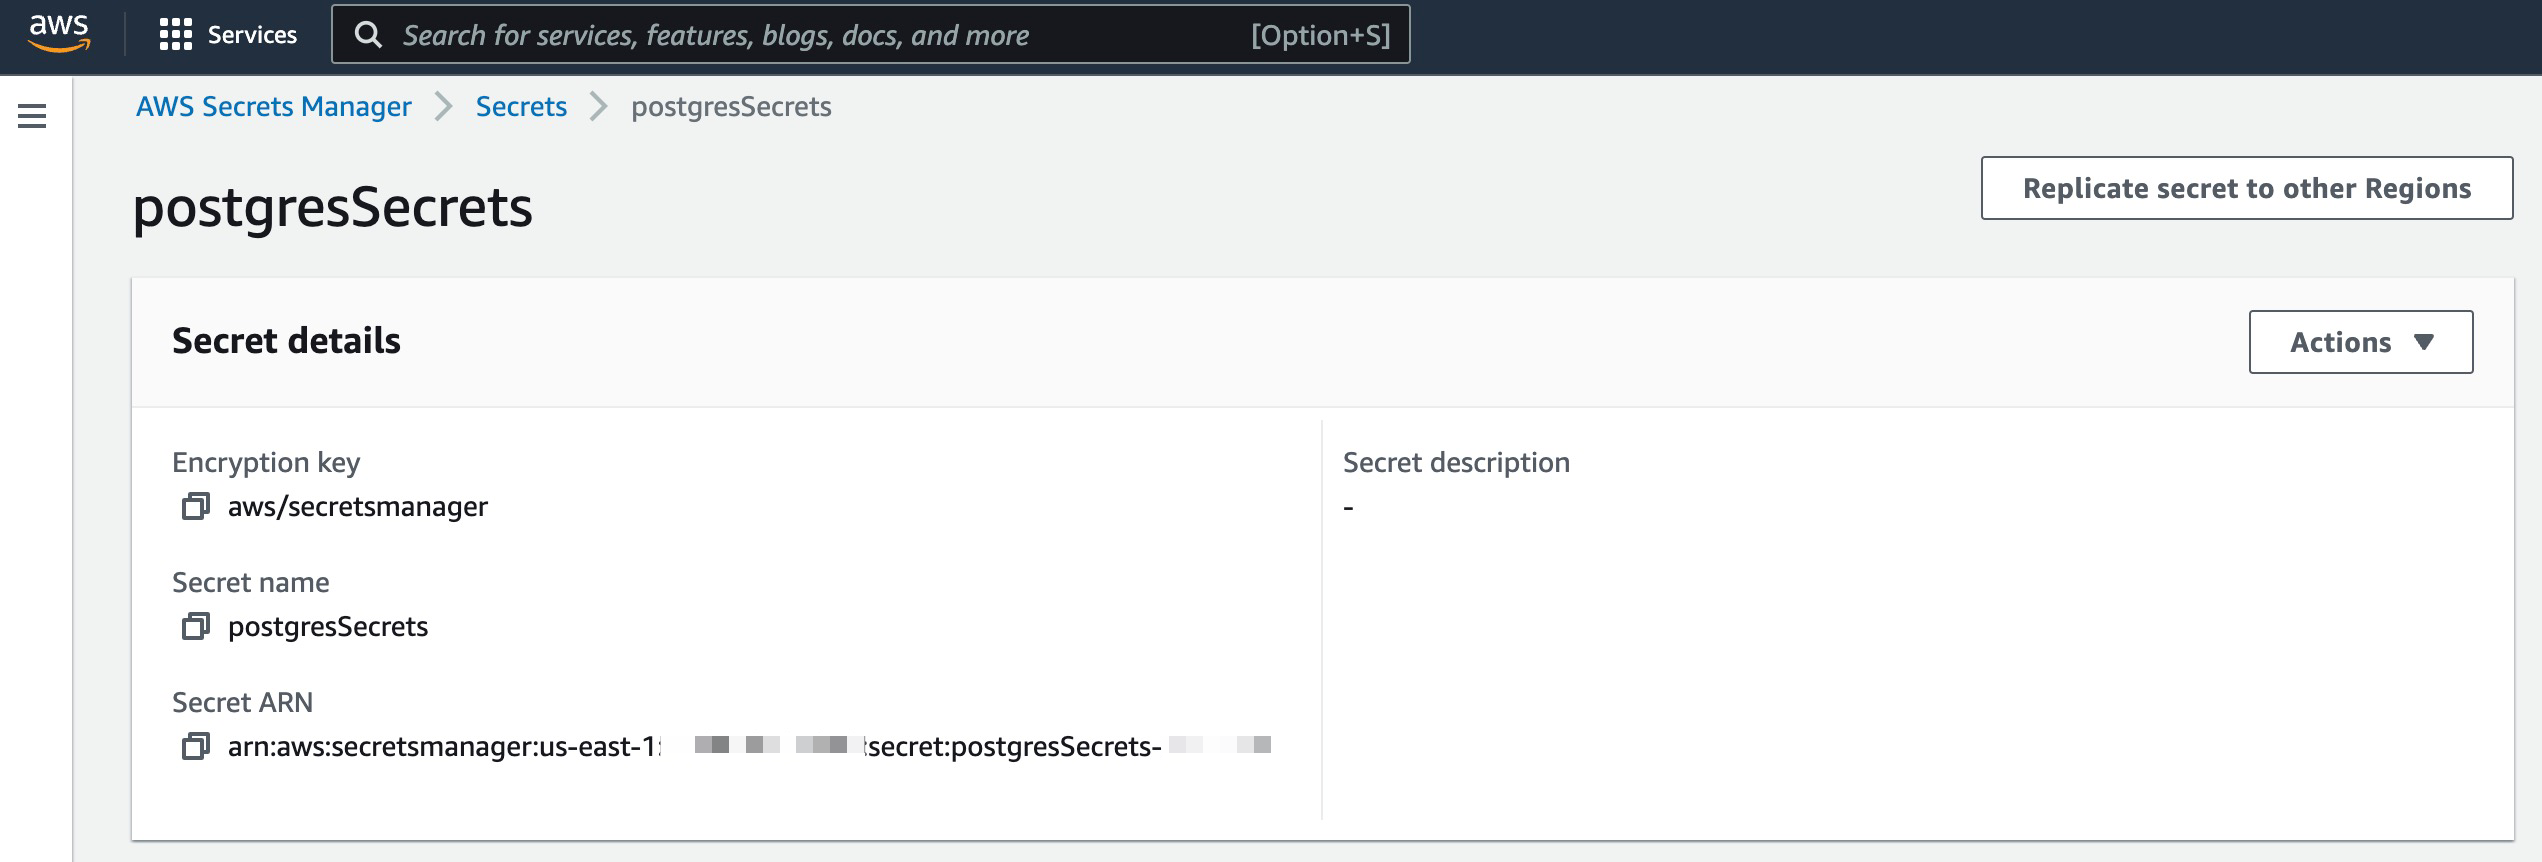This screenshot has height=862, width=2542.
Task: Click the AWS home logo
Action: (57, 33)
